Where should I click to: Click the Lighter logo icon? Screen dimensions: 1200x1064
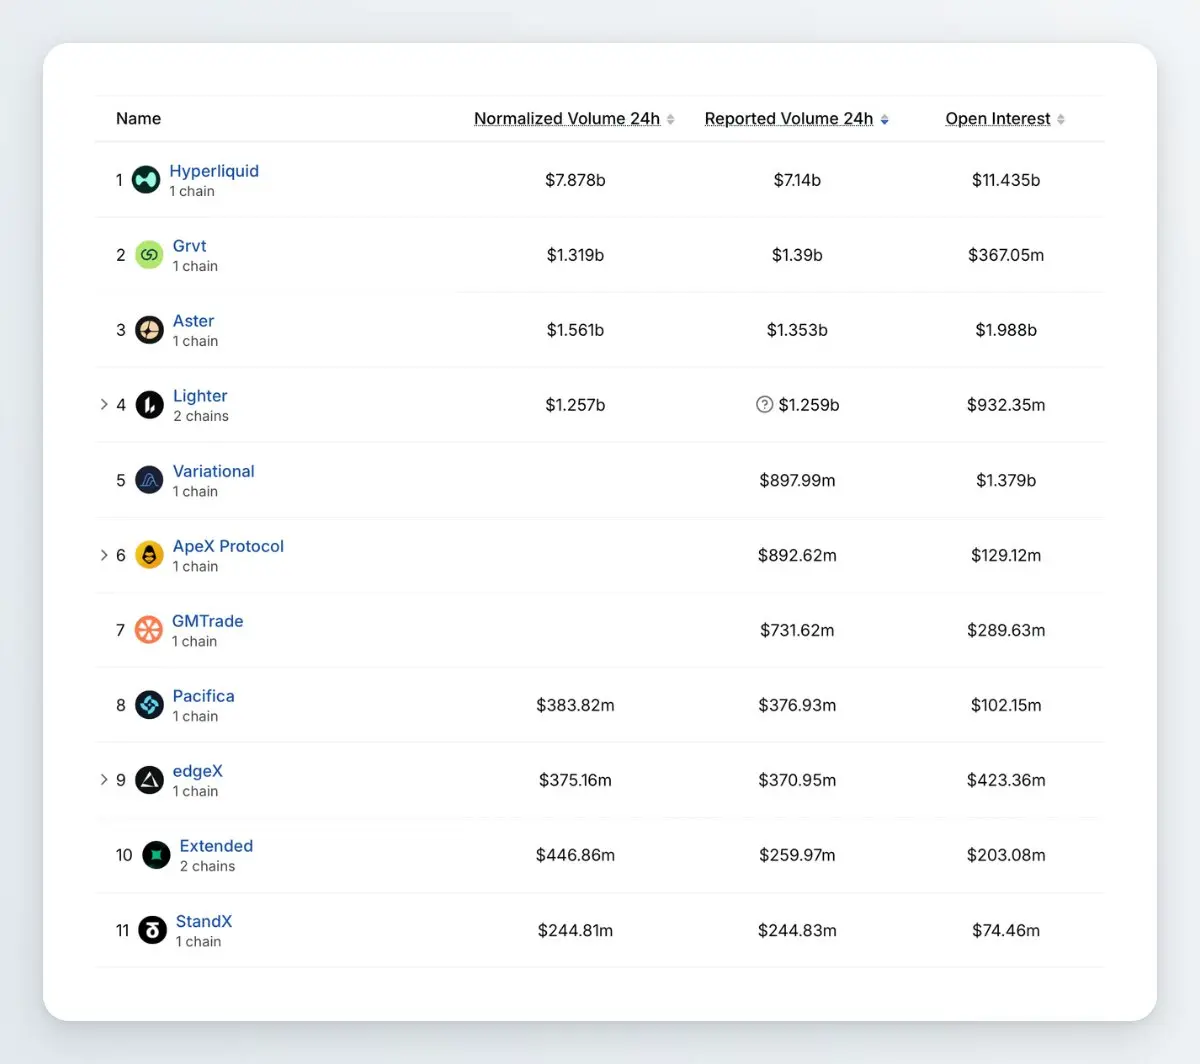(x=149, y=405)
